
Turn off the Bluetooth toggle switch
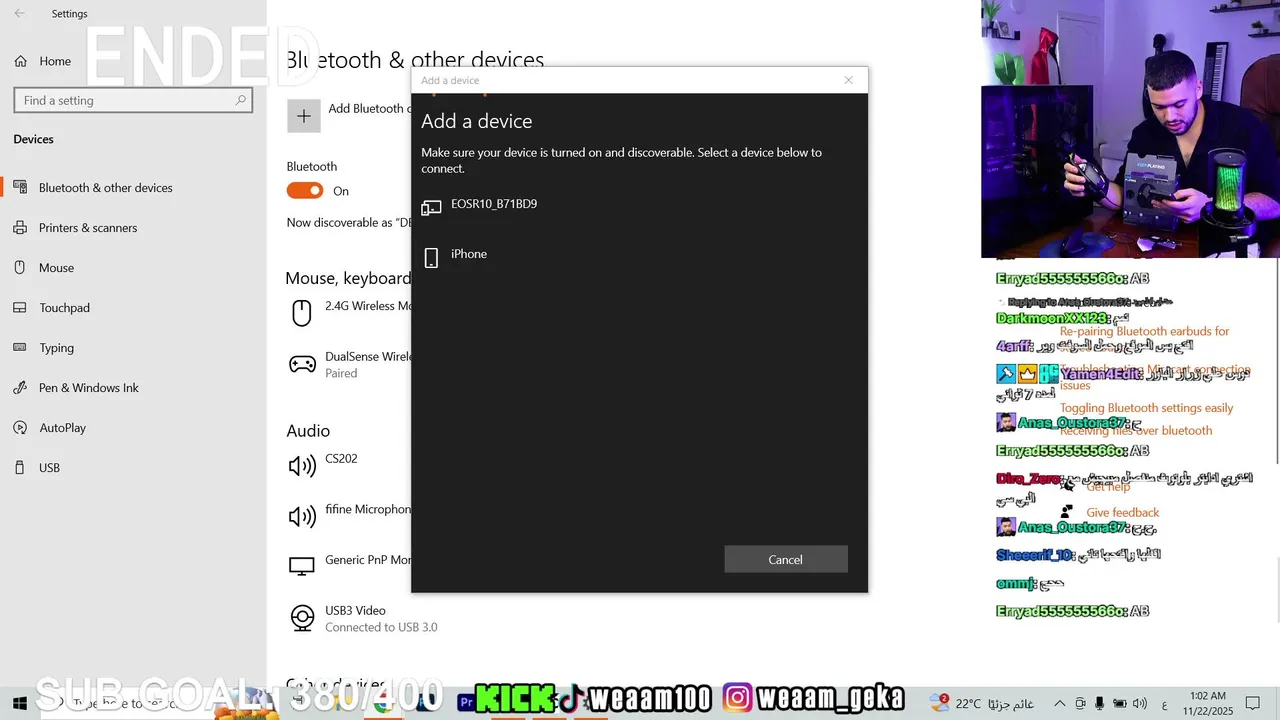tap(305, 191)
